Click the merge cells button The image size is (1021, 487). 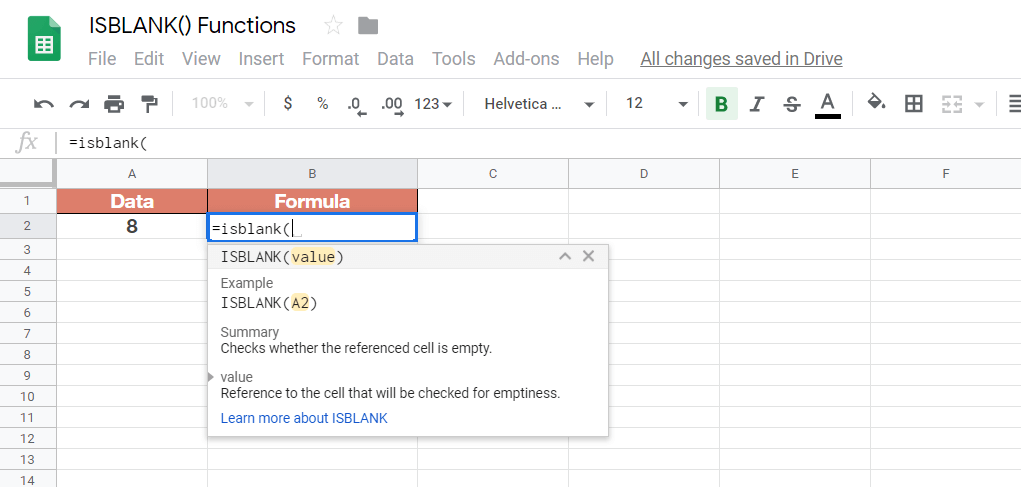pos(951,104)
